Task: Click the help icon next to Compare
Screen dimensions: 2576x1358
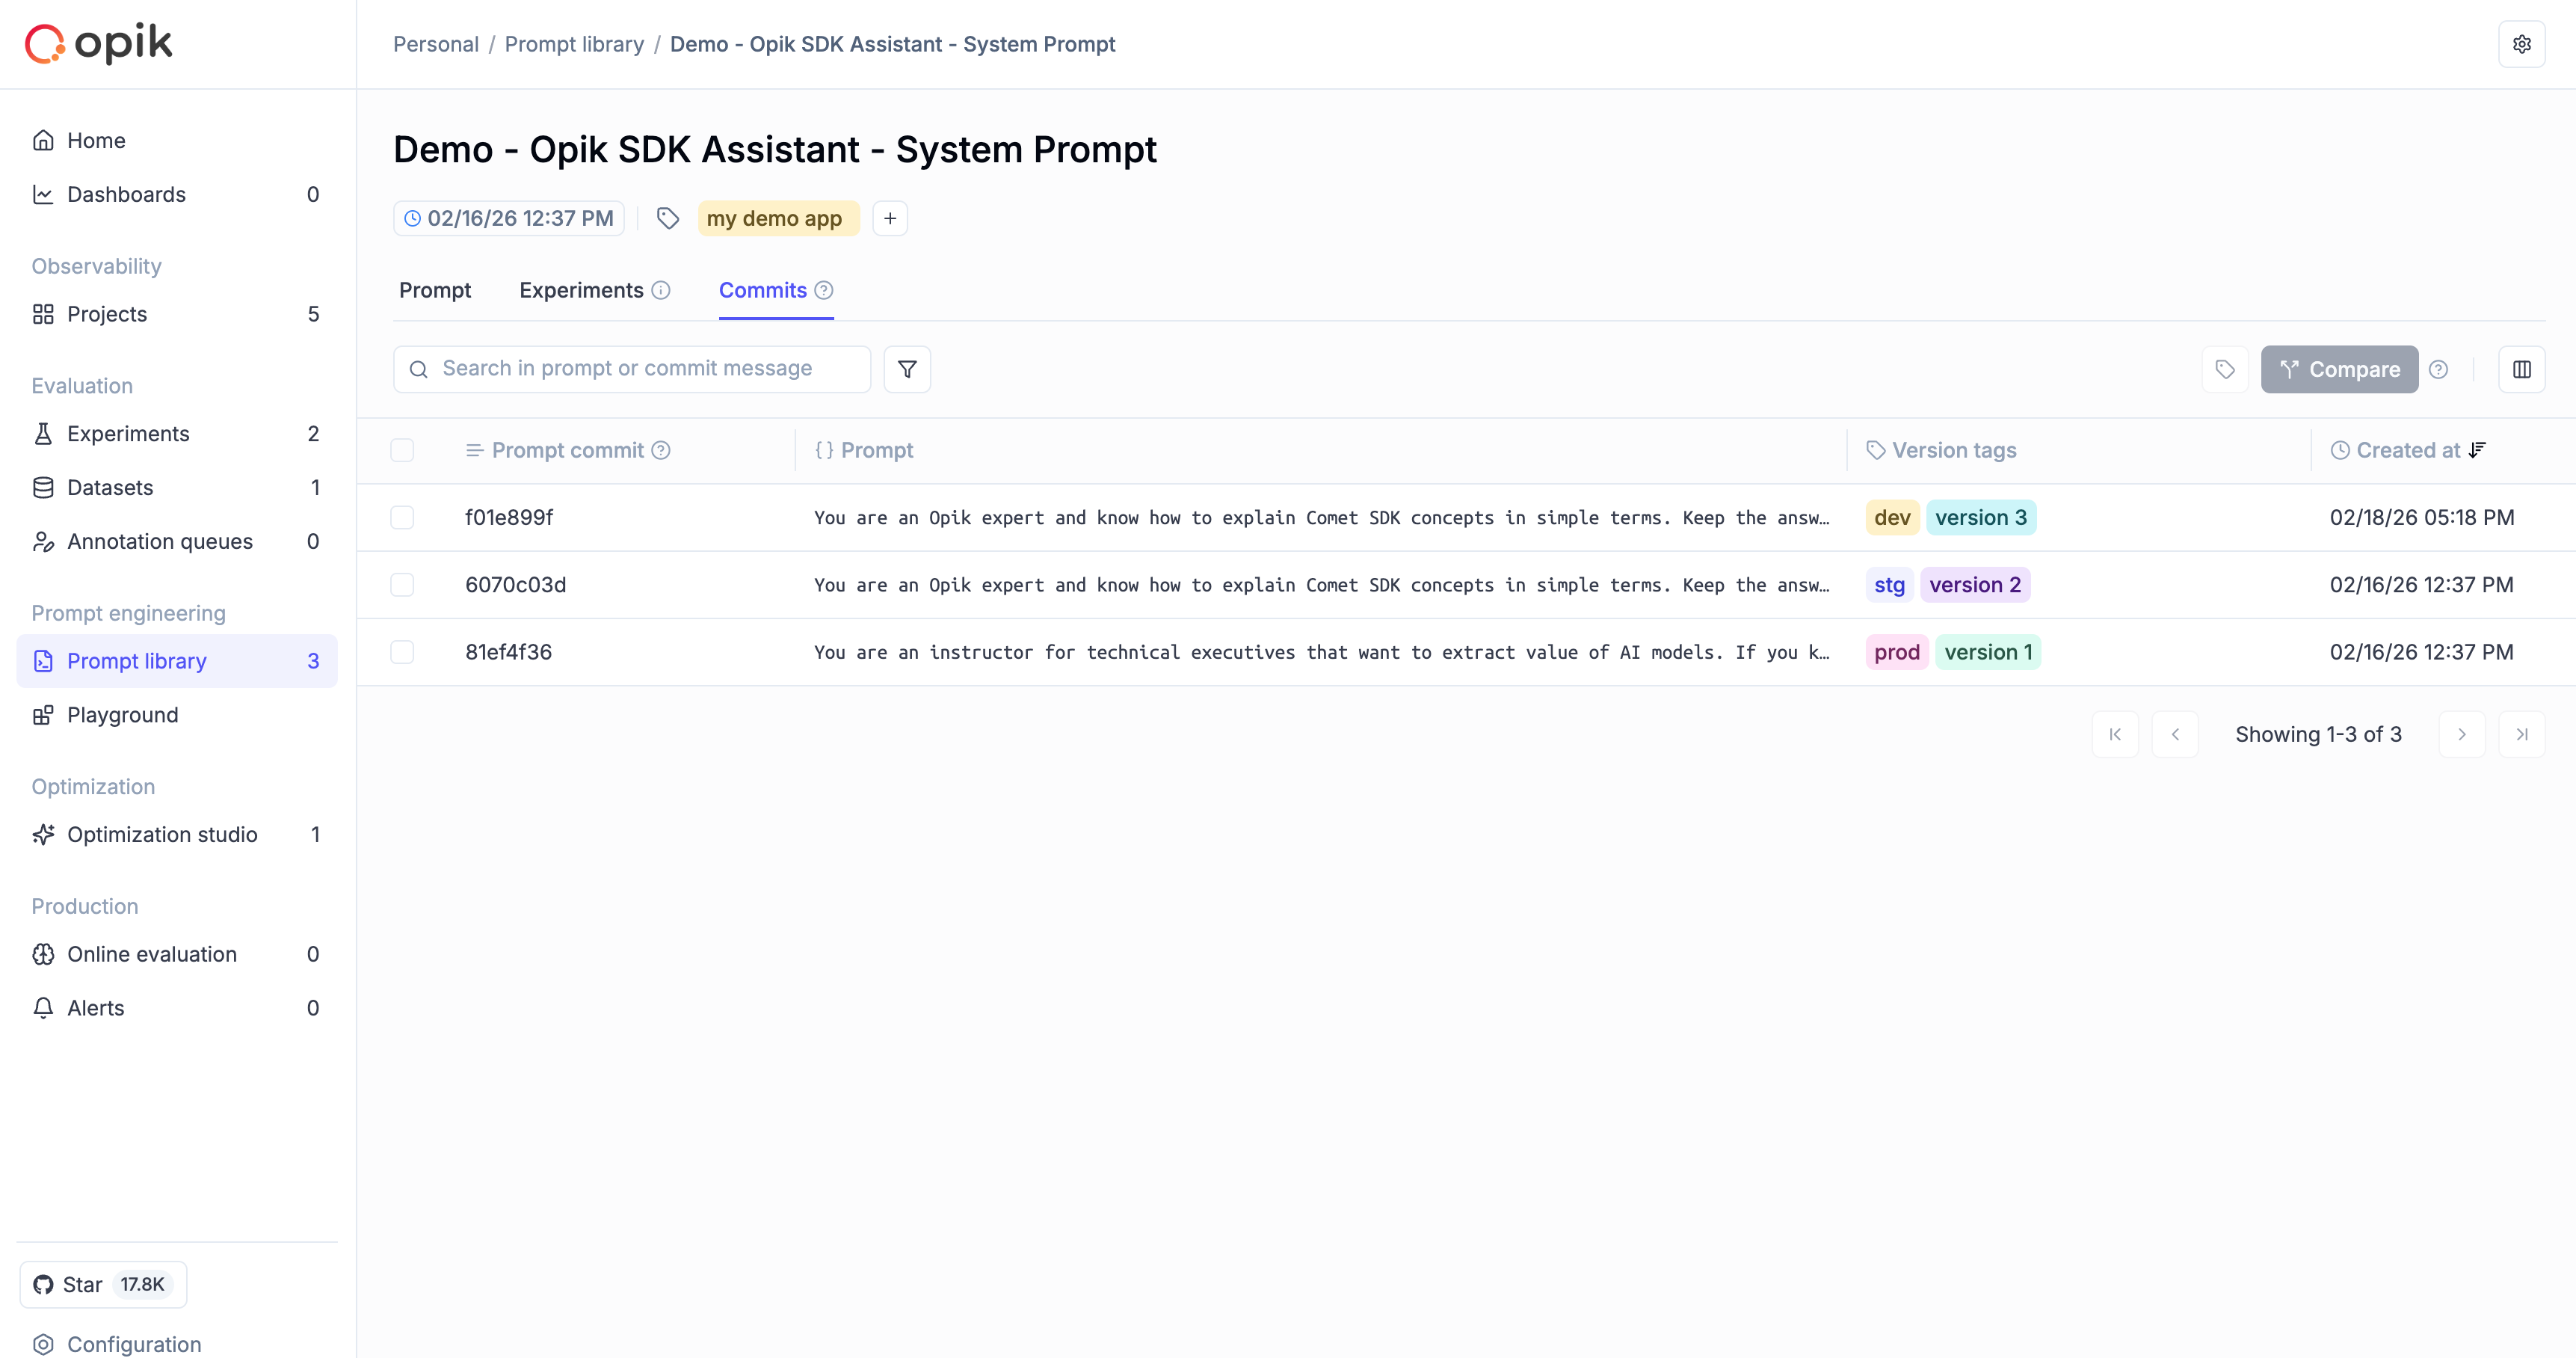Action: [2439, 369]
